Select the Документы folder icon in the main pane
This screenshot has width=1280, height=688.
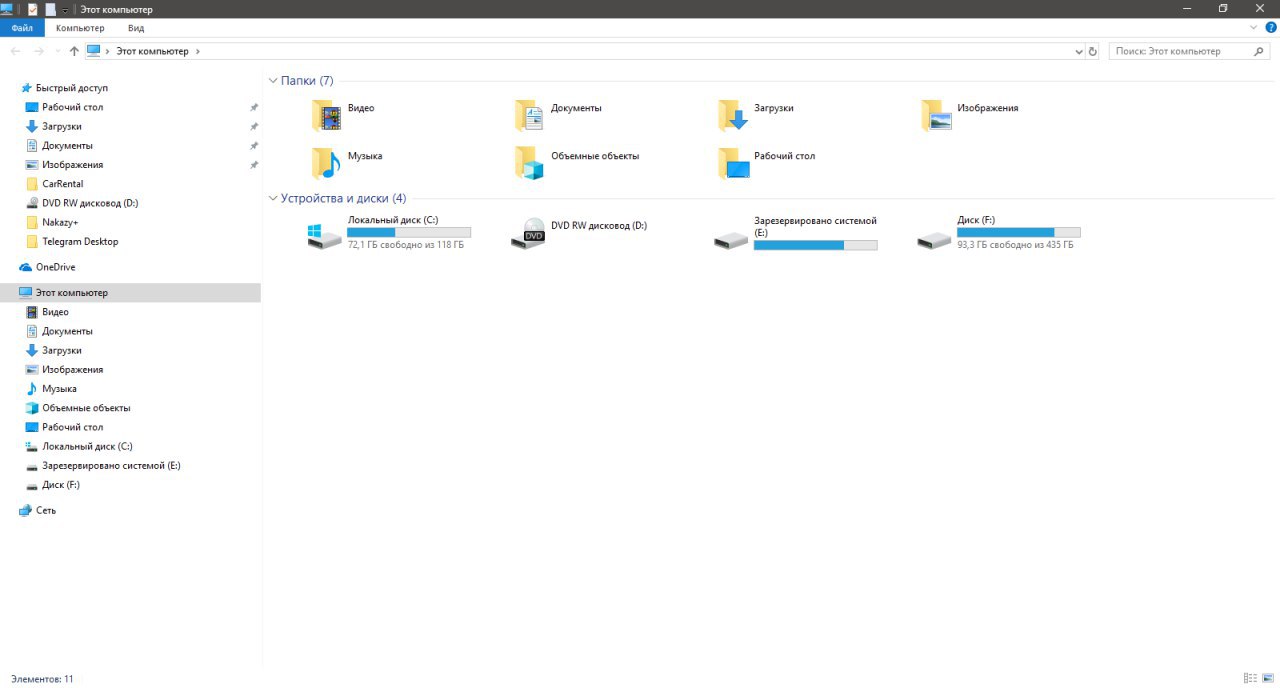click(x=529, y=116)
